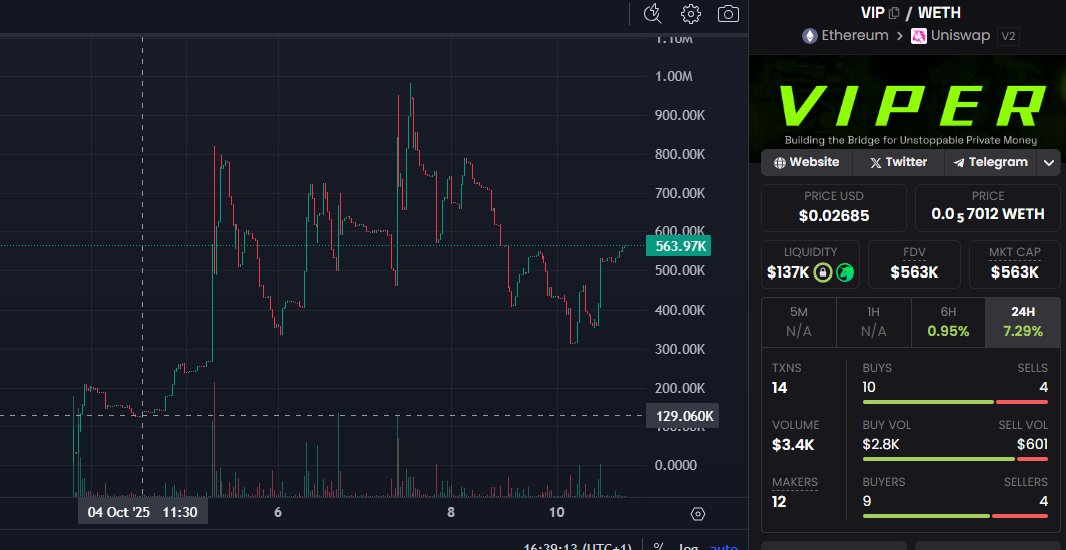1066x550 pixels.
Task: Open the timezone clock 16:39:13 (UTC+1)
Action: (577, 547)
